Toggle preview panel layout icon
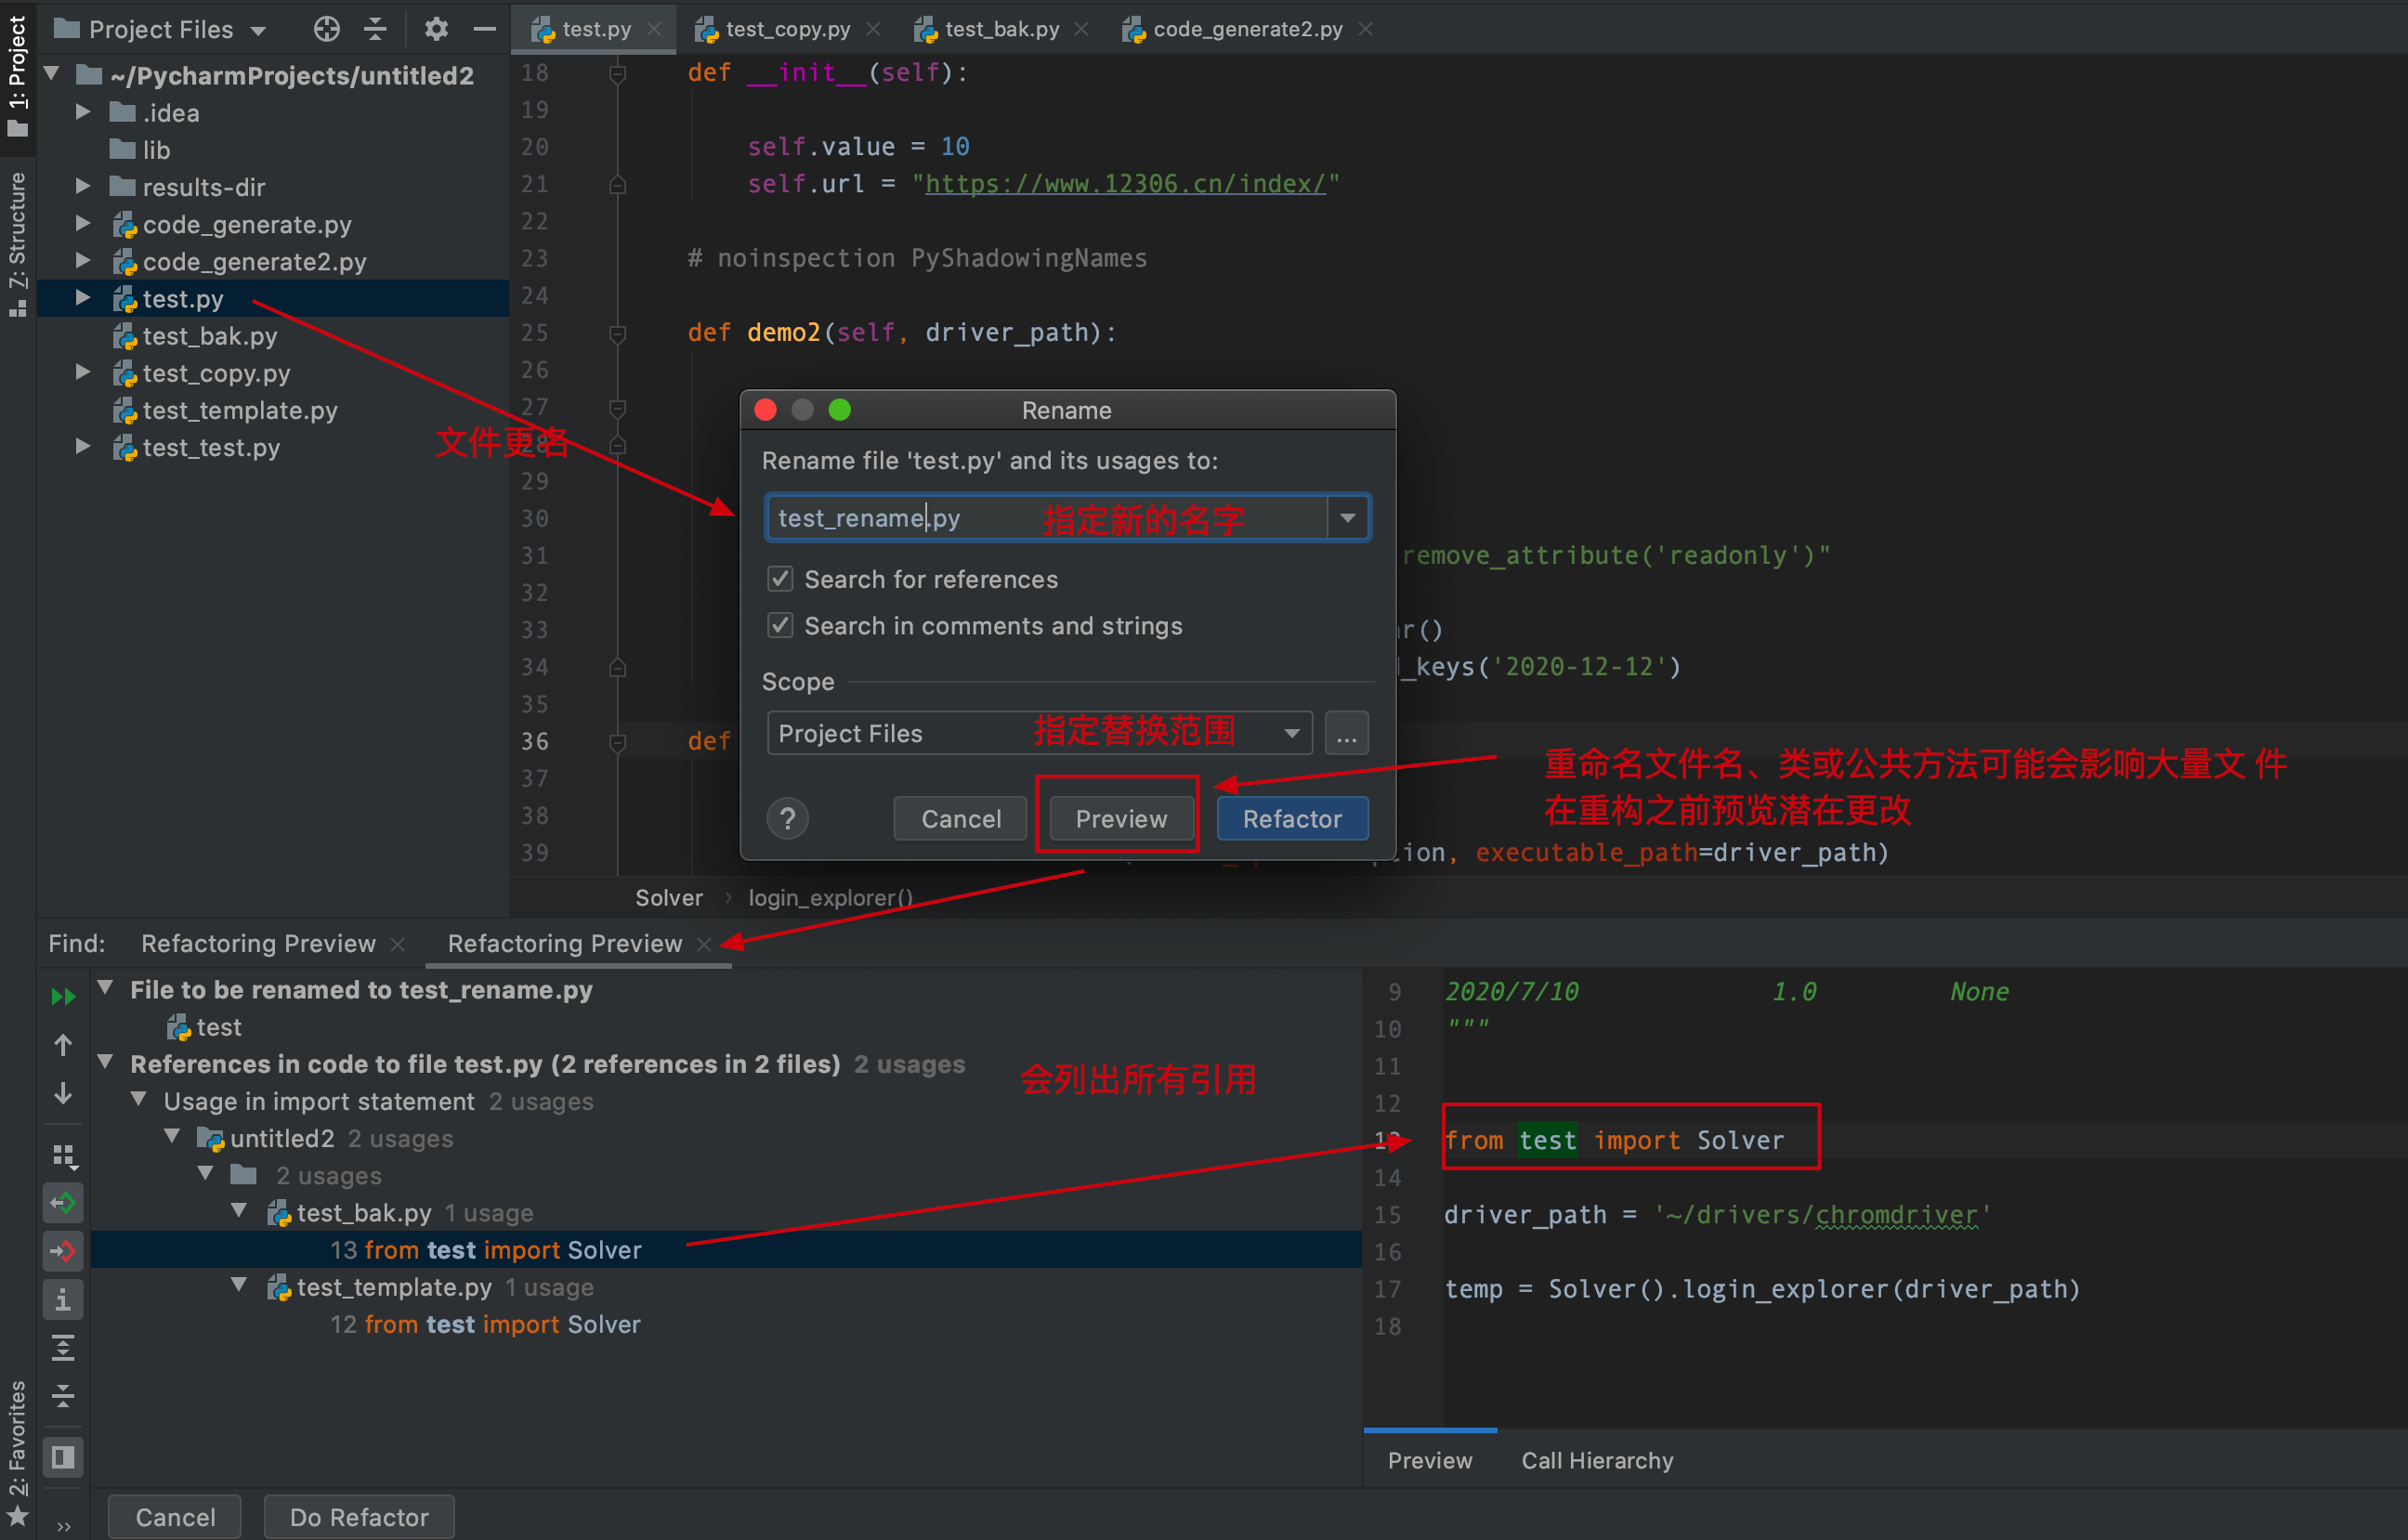The image size is (2408, 1540). tap(63, 1457)
